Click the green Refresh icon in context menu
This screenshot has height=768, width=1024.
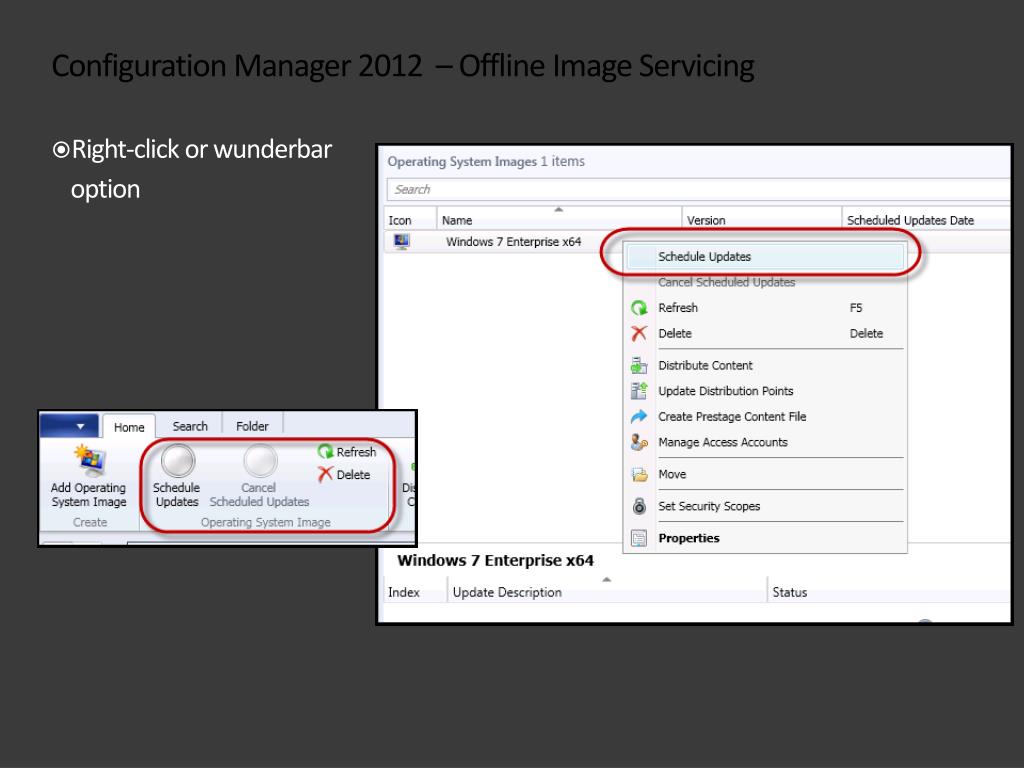[639, 308]
